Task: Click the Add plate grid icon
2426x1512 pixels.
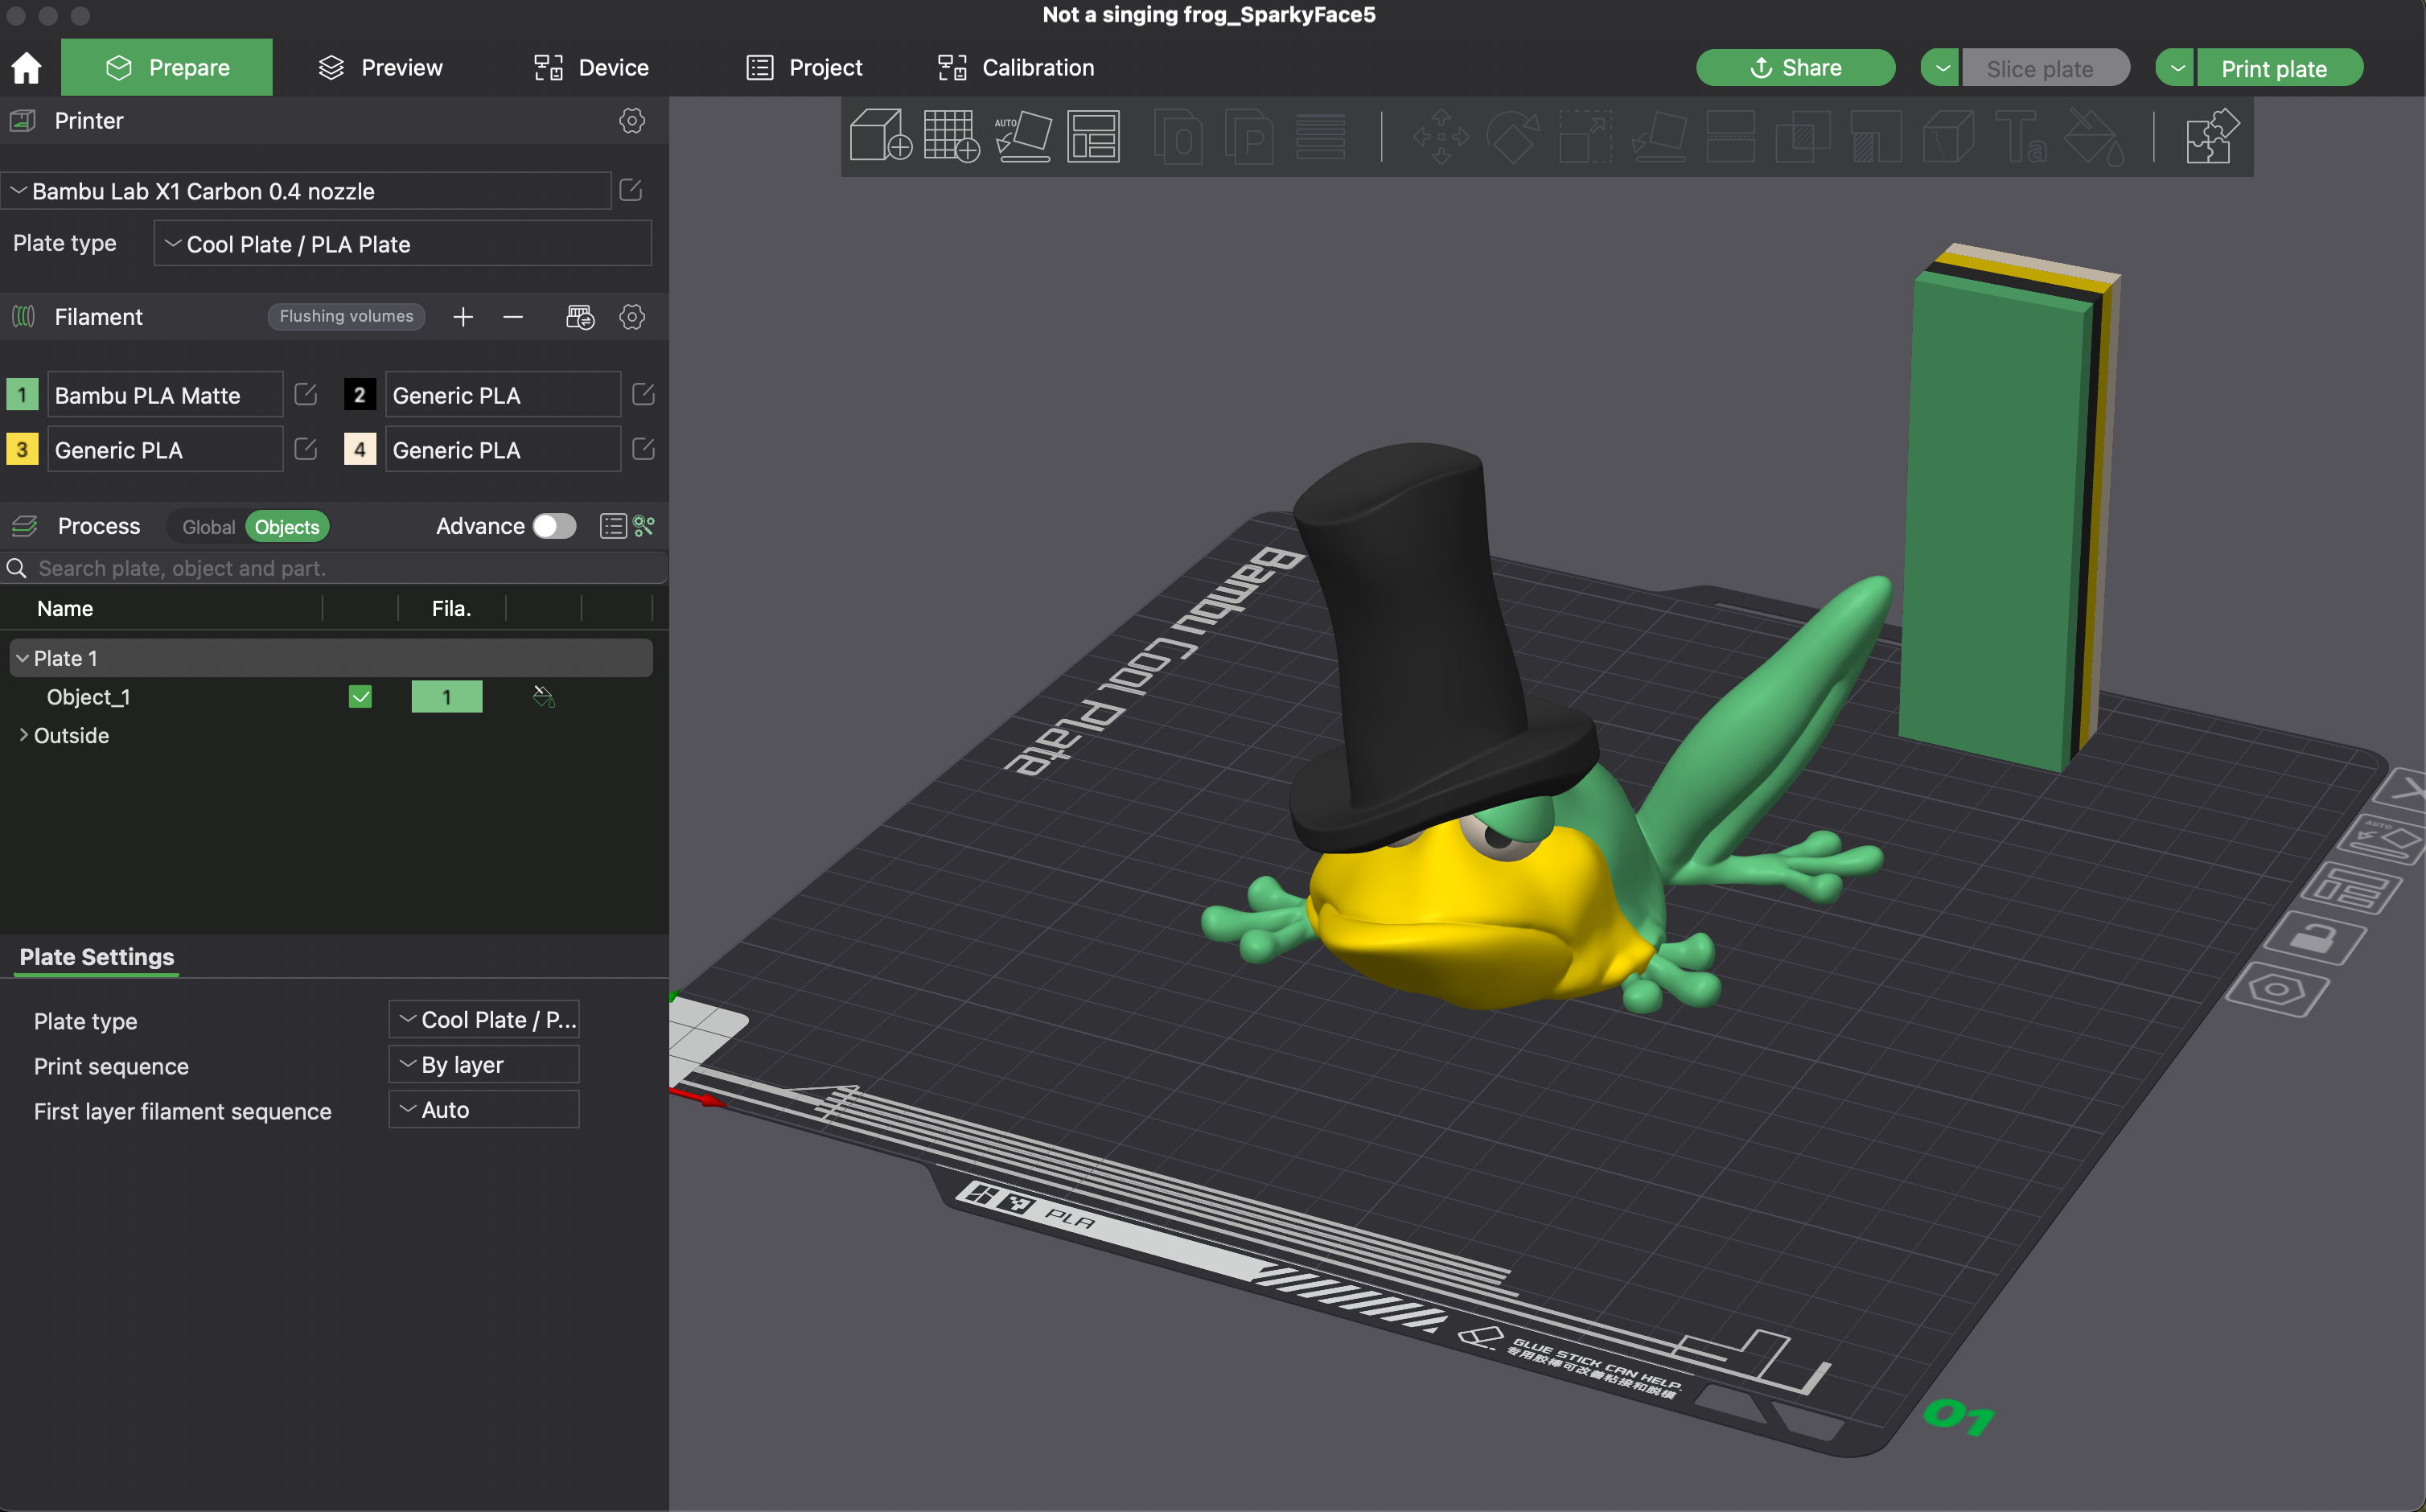Action: click(951, 135)
